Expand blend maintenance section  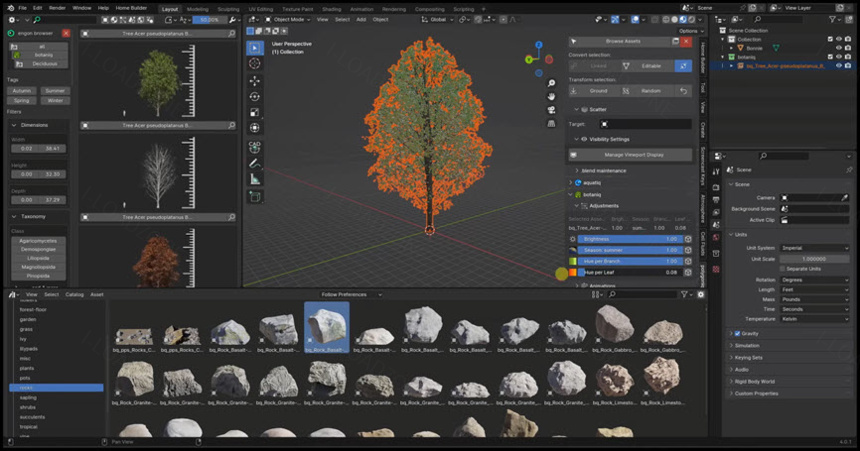click(x=576, y=171)
